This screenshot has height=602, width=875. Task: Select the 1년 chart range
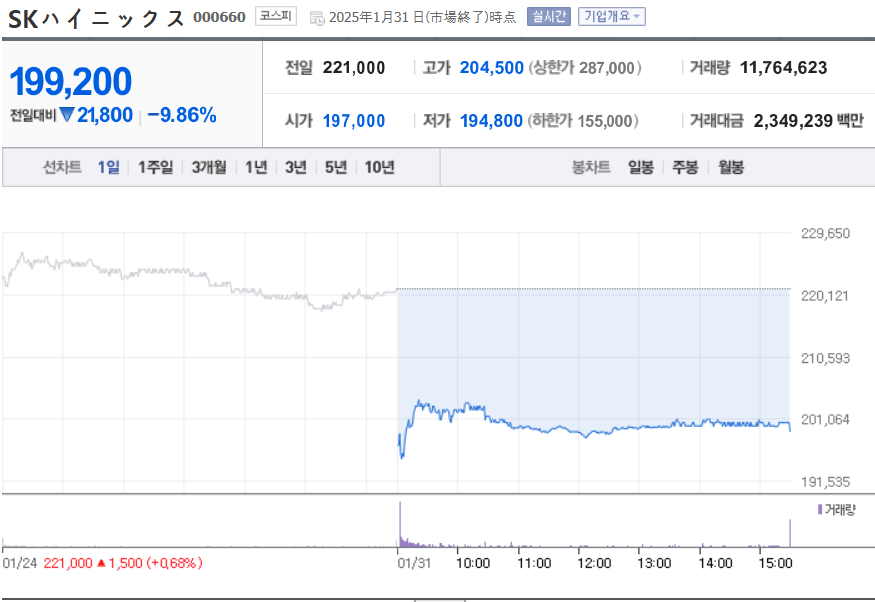[256, 167]
